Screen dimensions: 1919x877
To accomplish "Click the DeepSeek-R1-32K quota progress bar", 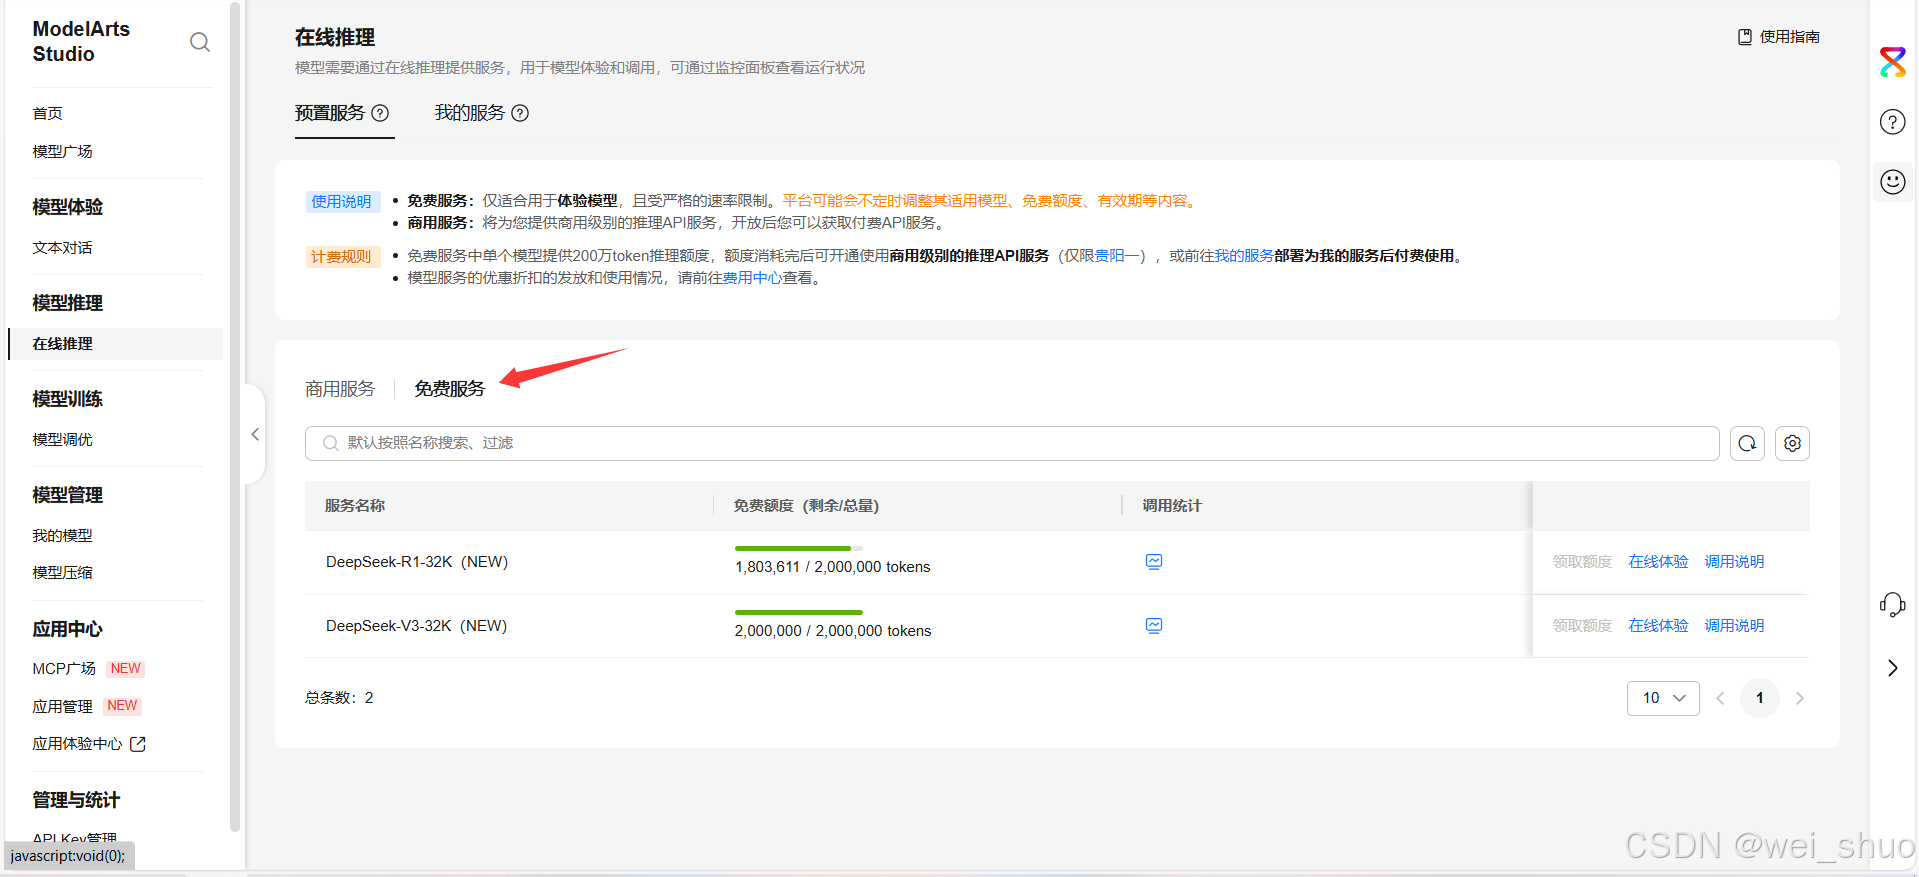I will pos(799,548).
